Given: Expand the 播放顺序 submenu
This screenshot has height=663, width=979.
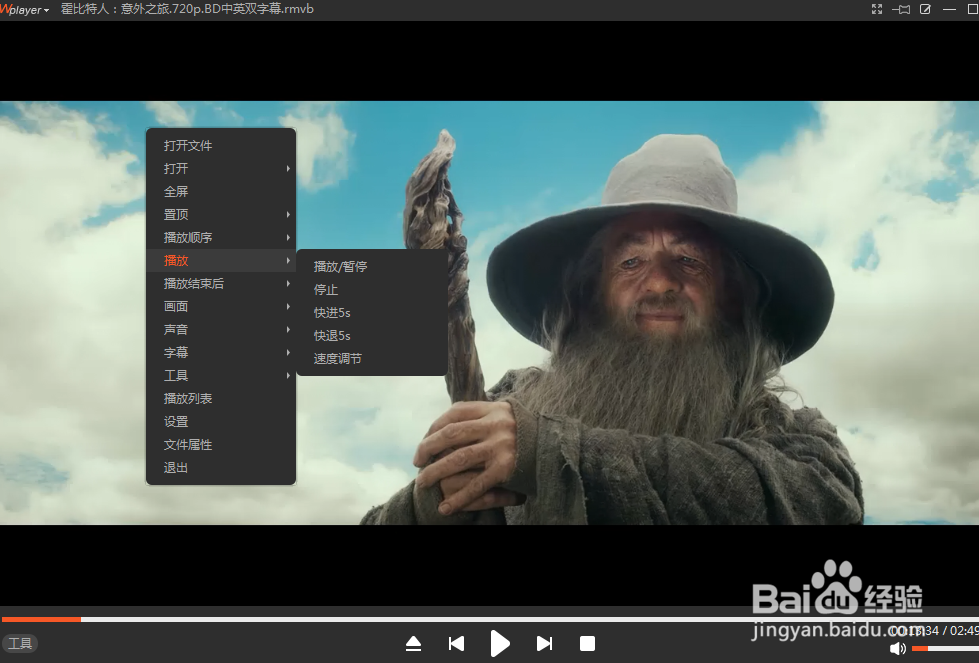Looking at the screenshot, I should (220, 238).
